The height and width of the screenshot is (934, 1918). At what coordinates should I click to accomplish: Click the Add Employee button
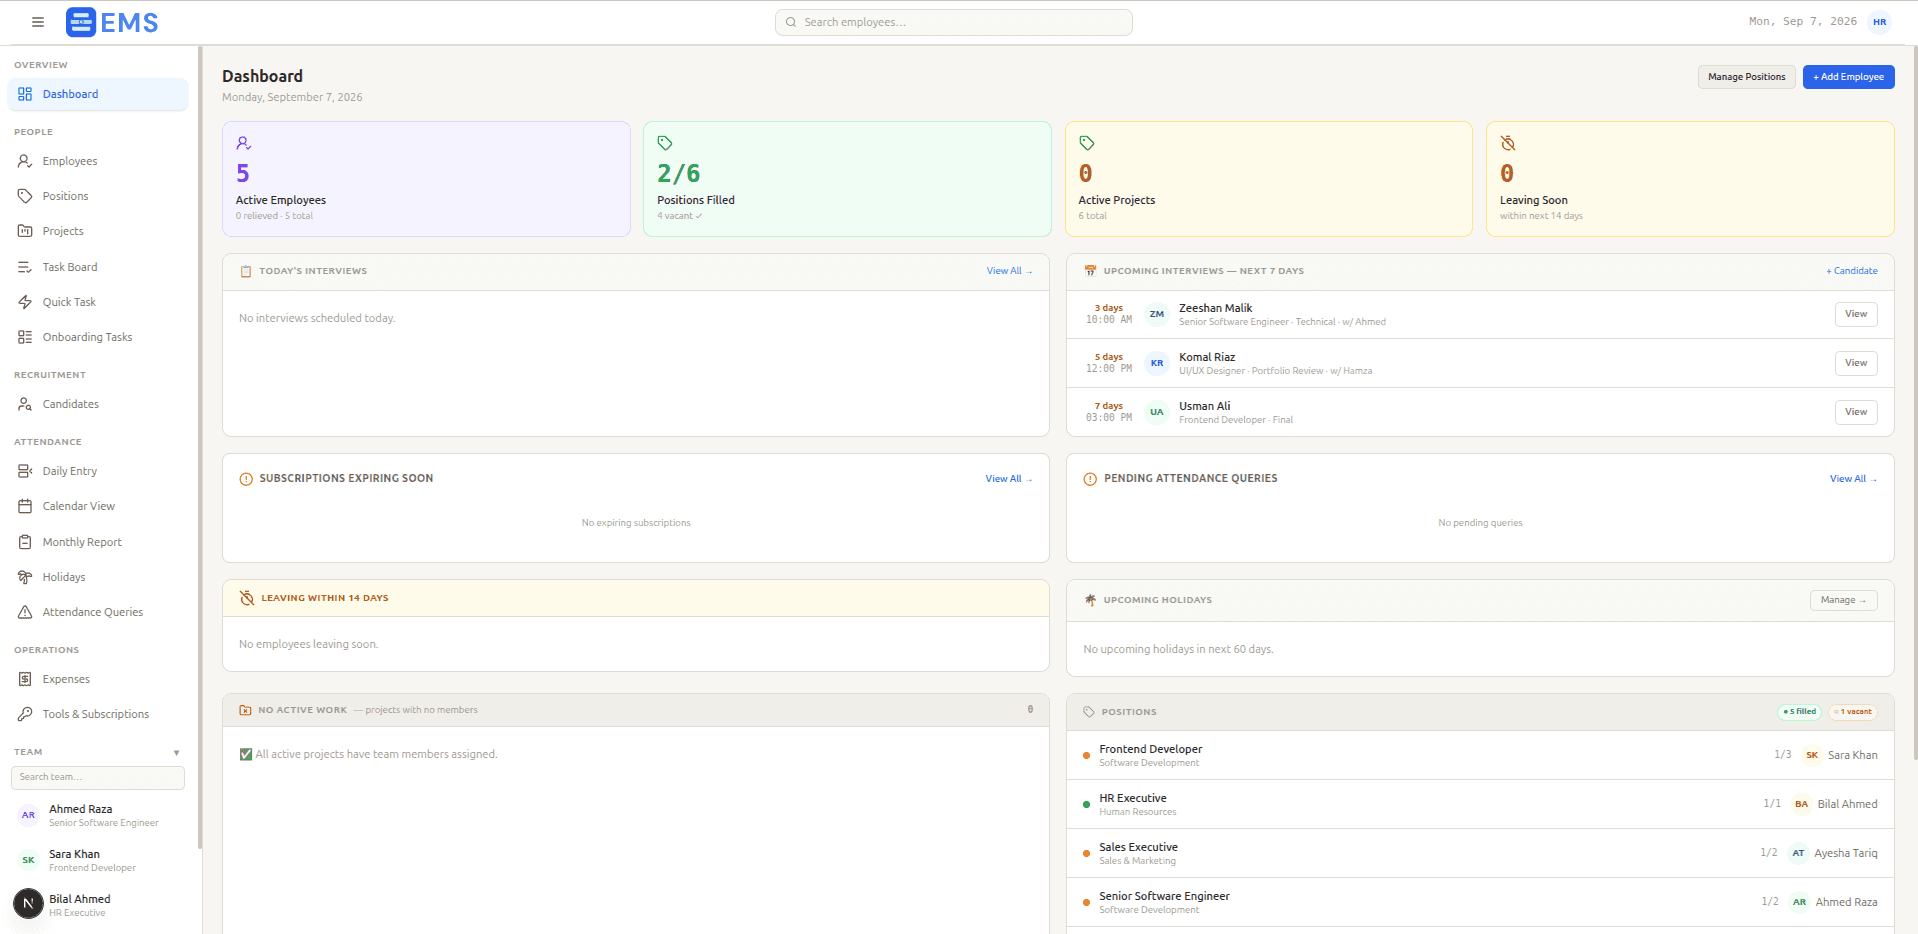click(x=1848, y=77)
